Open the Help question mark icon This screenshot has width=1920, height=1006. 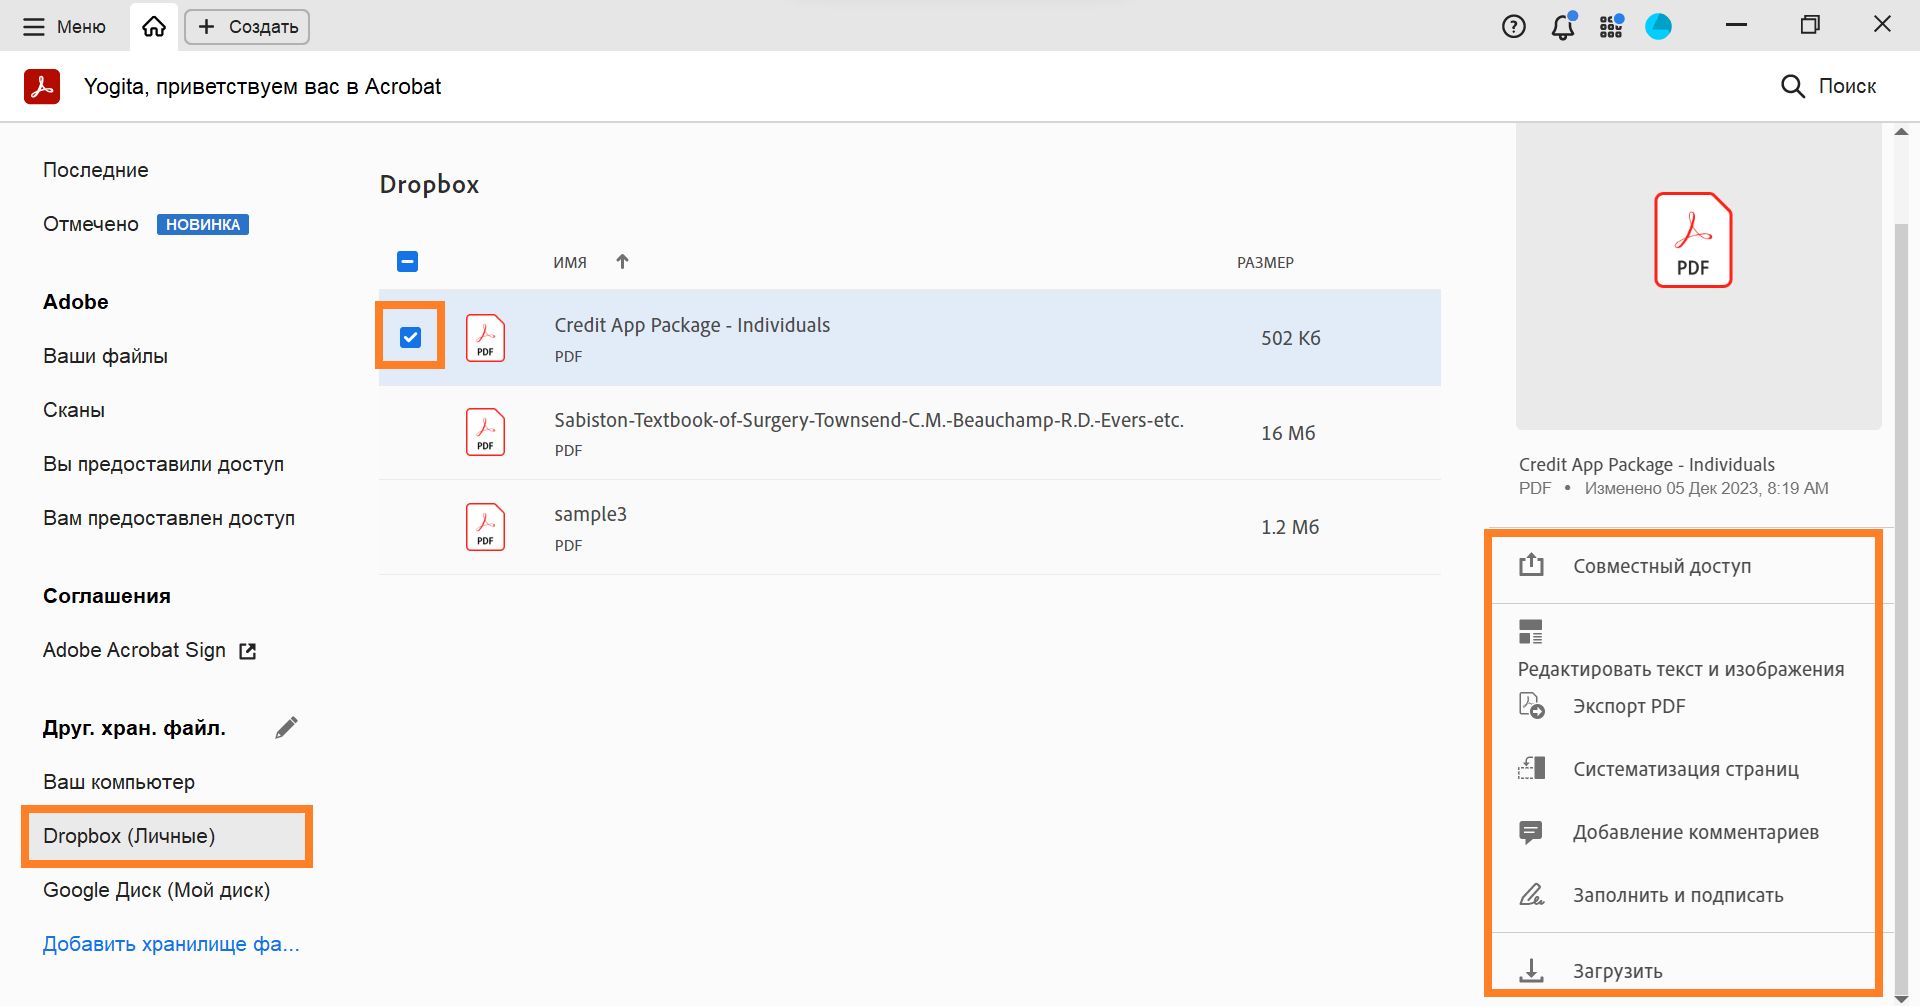[1513, 27]
